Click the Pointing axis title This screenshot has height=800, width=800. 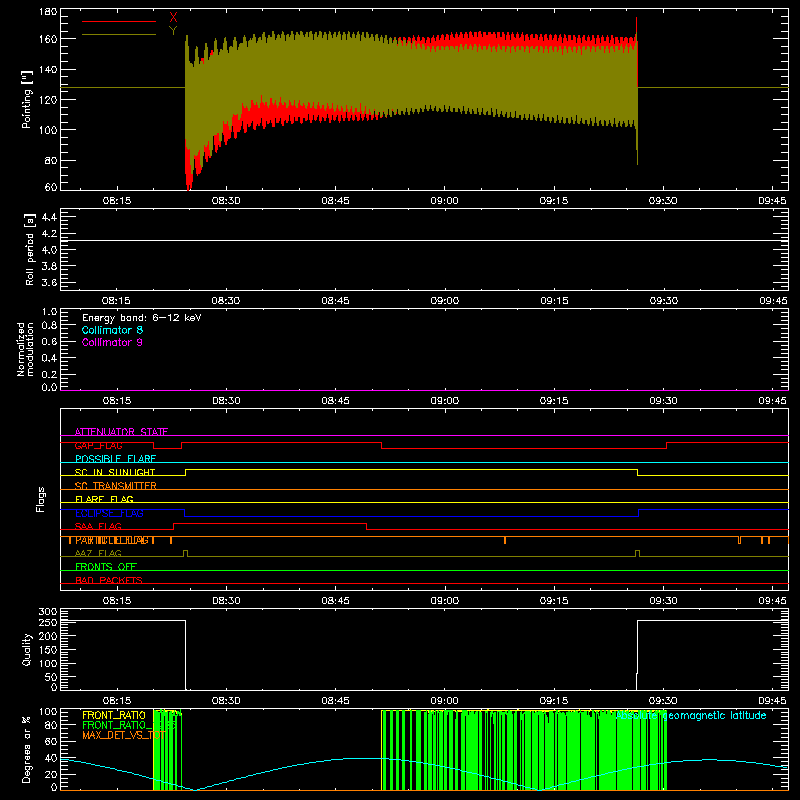tap(27, 99)
